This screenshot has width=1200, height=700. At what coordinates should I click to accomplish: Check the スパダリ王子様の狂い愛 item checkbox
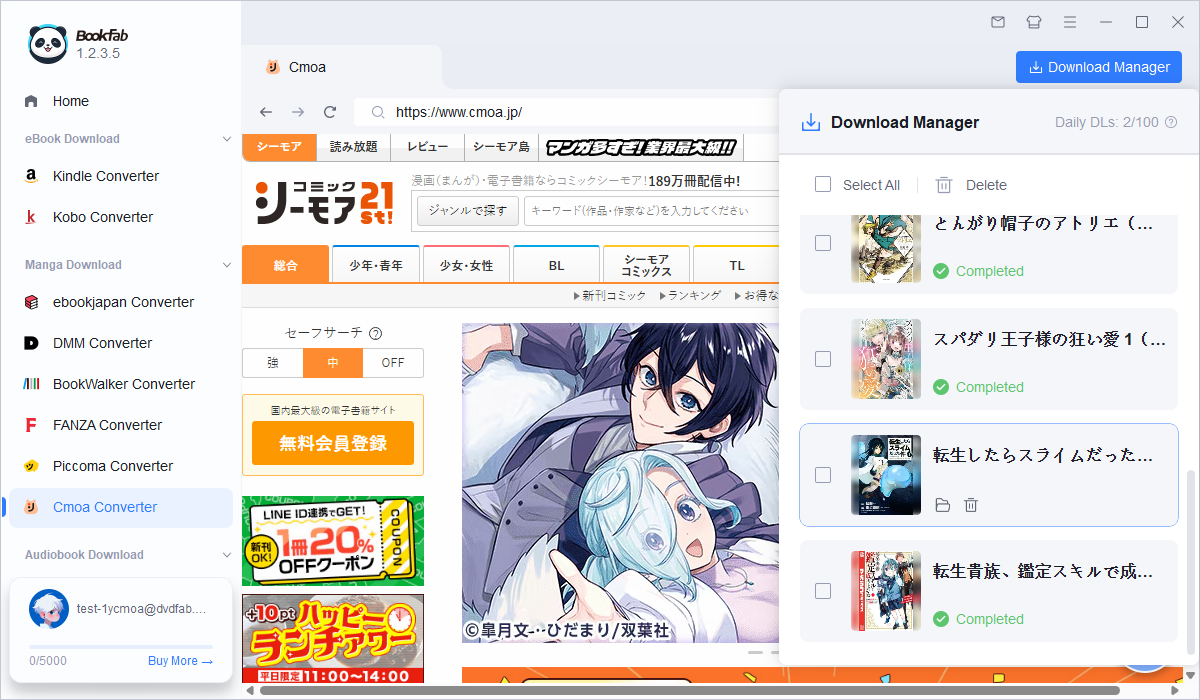[823, 359]
